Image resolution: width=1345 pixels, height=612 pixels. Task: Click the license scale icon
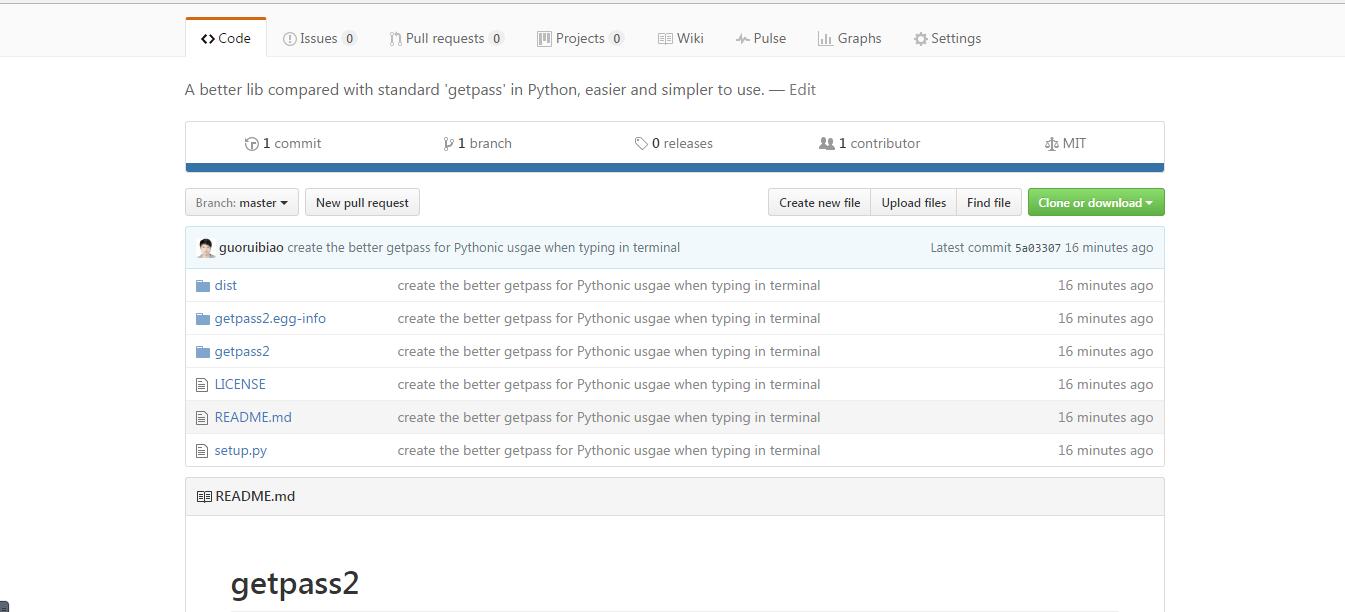click(1051, 144)
